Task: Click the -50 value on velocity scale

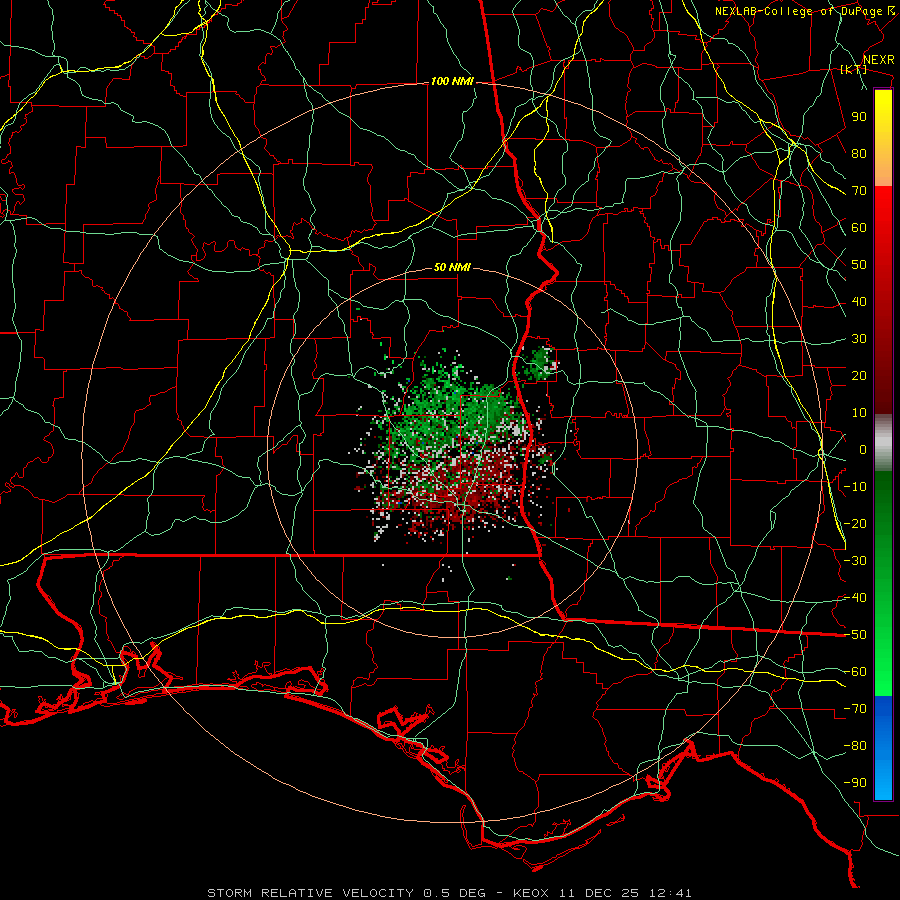Action: coord(855,635)
